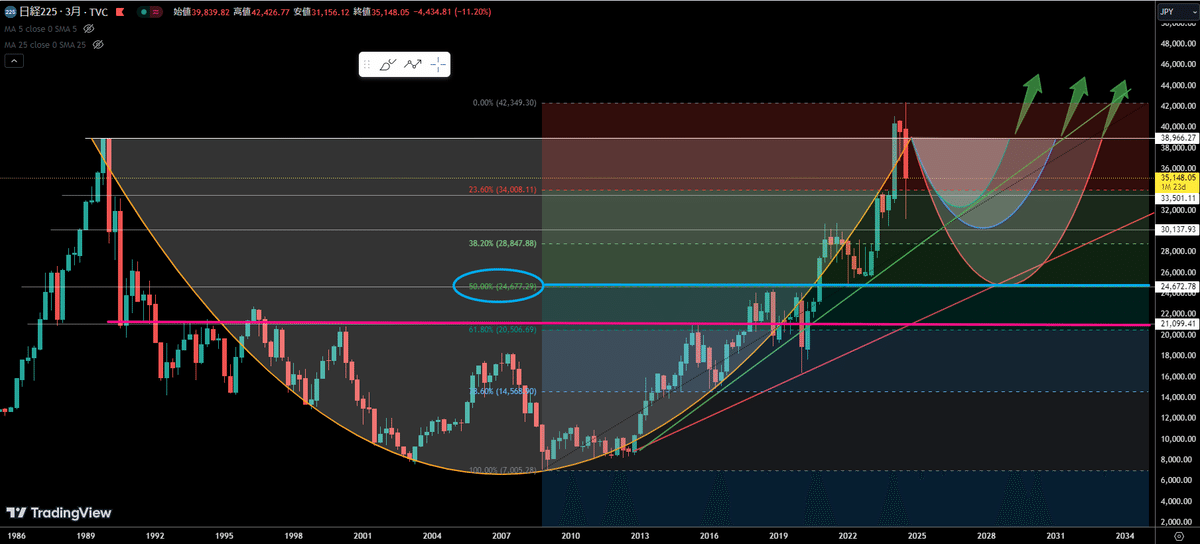Viewport: 1200px width, 544px height.
Task: Click the 38,966.27 price label
Action: [x=1178, y=137]
